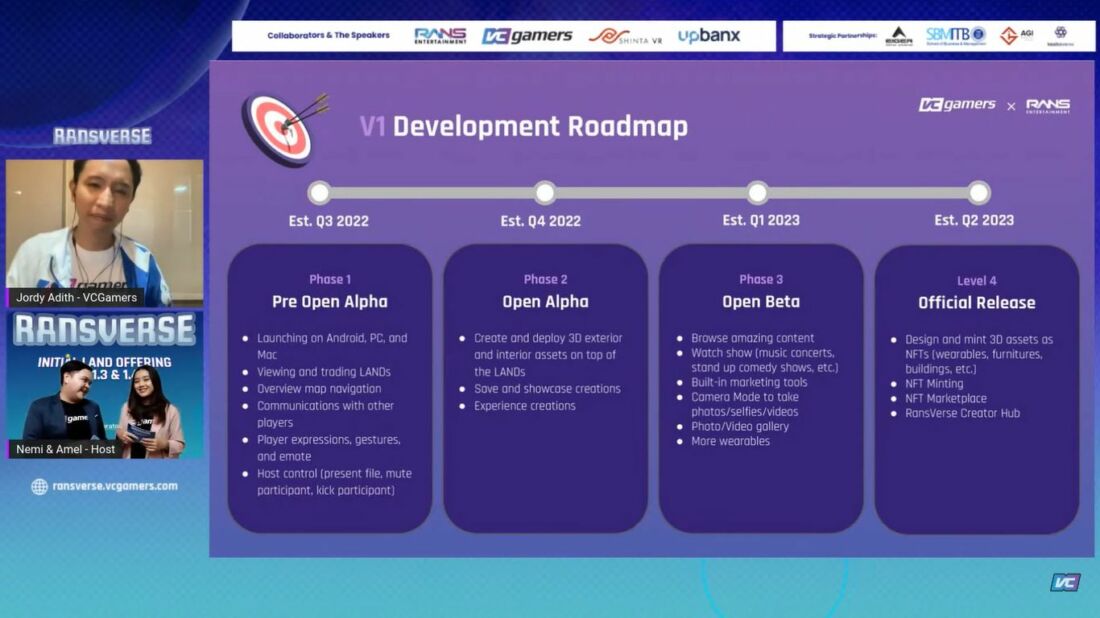Click 'Communications with other players' bullet
The width and height of the screenshot is (1100, 618).
326,414
